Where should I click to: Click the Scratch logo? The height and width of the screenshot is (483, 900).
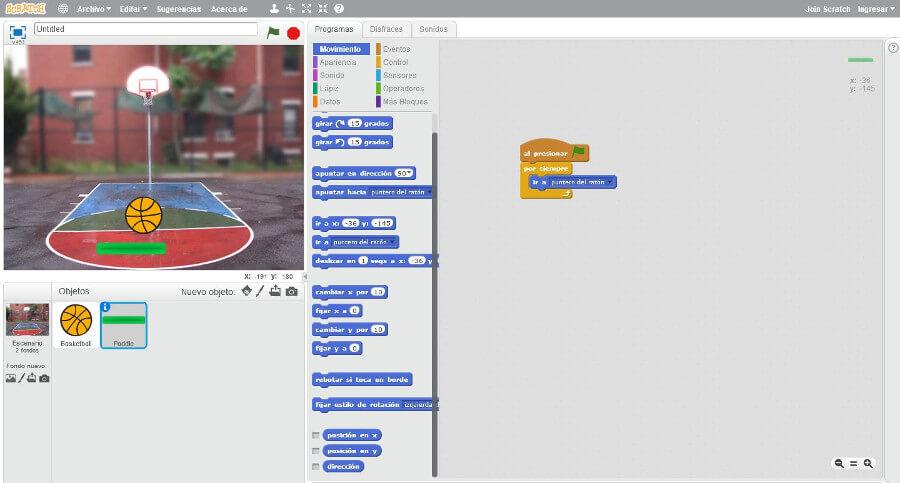[25, 9]
